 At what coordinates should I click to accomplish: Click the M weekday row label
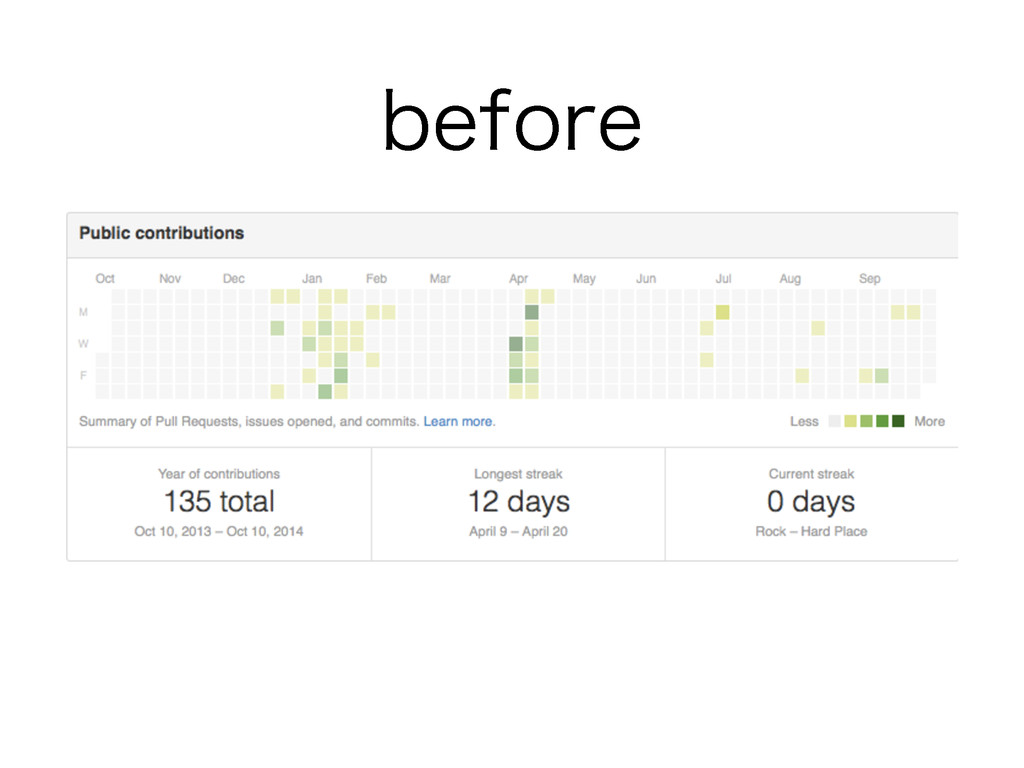[83, 312]
